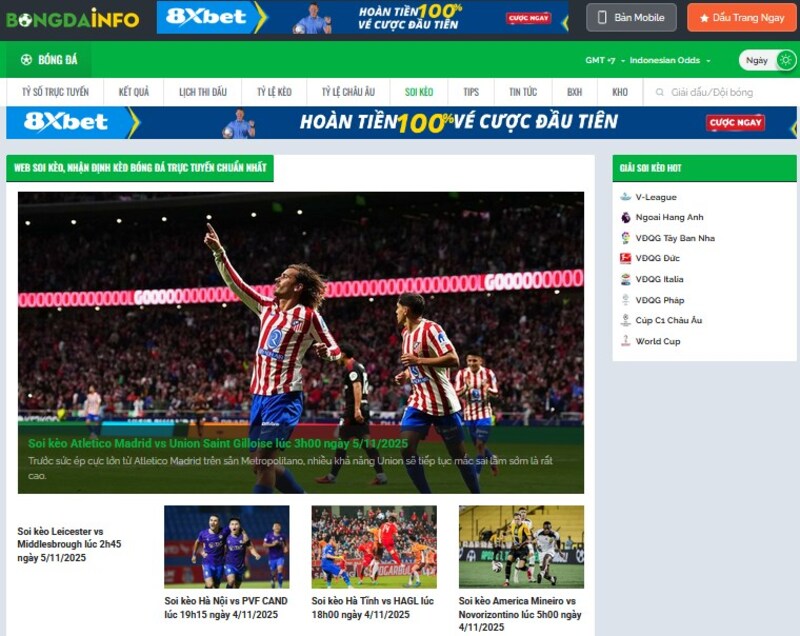800x636 pixels.
Task: Expand the Indonesian Odds format dropdown
Action: 668,60
